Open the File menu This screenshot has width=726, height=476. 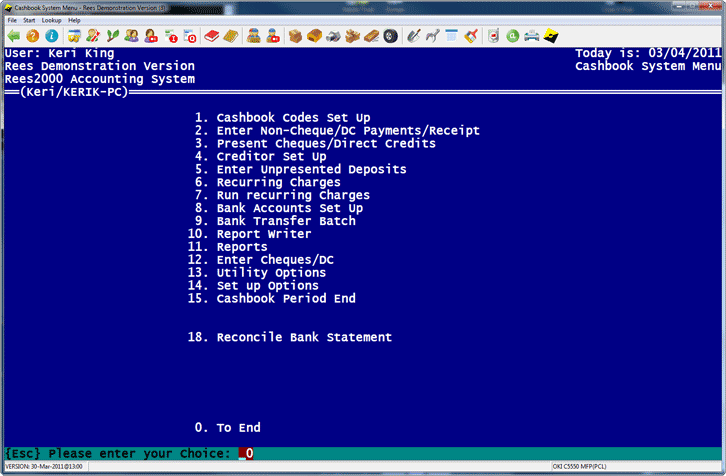12,20
